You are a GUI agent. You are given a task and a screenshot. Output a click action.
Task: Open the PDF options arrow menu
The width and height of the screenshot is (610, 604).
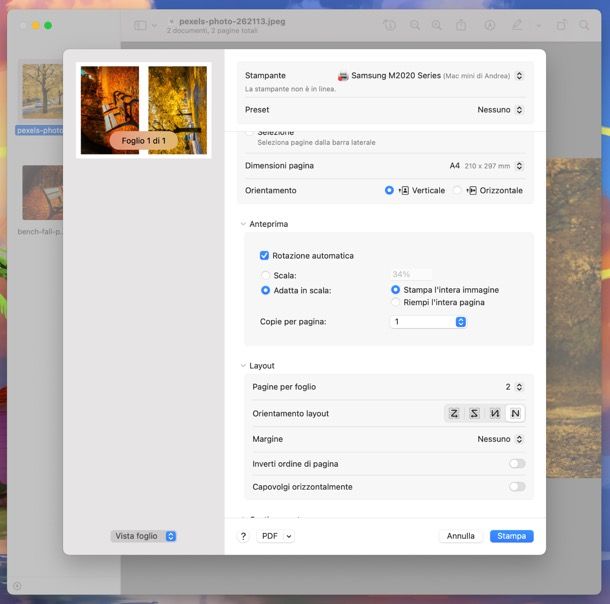click(x=289, y=536)
